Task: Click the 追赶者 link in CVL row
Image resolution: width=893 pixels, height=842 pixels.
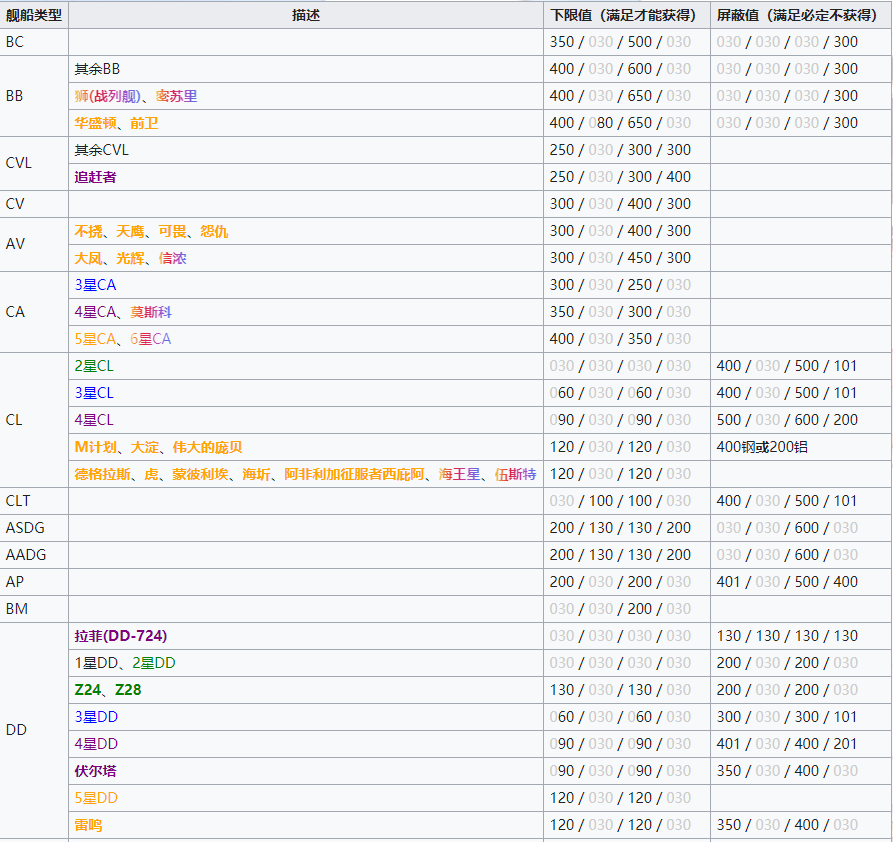Action: (x=95, y=177)
